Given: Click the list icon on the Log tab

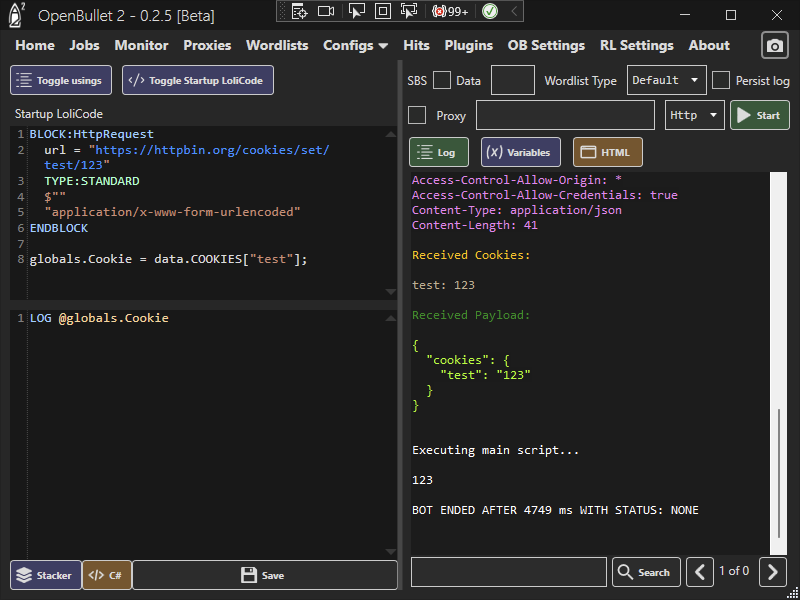Looking at the screenshot, I should (424, 152).
